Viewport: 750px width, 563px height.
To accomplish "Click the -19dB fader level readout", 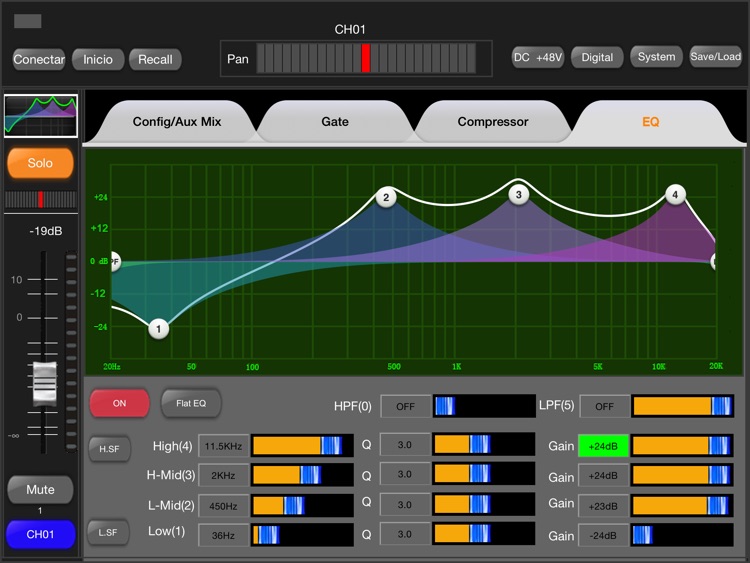I will tap(46, 231).
